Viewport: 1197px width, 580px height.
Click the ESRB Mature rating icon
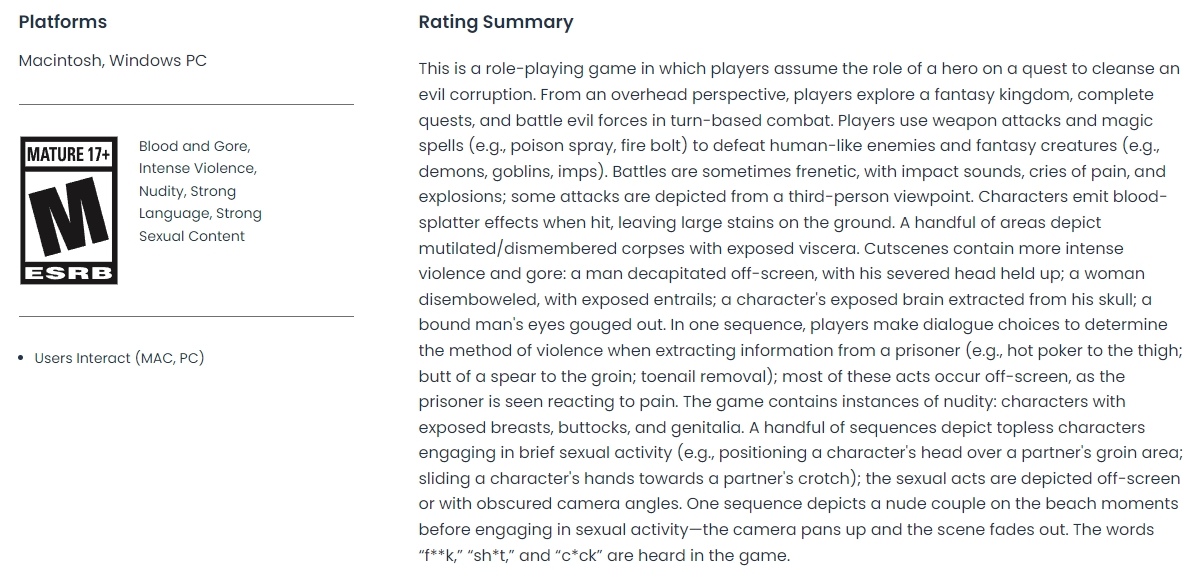(x=68, y=213)
